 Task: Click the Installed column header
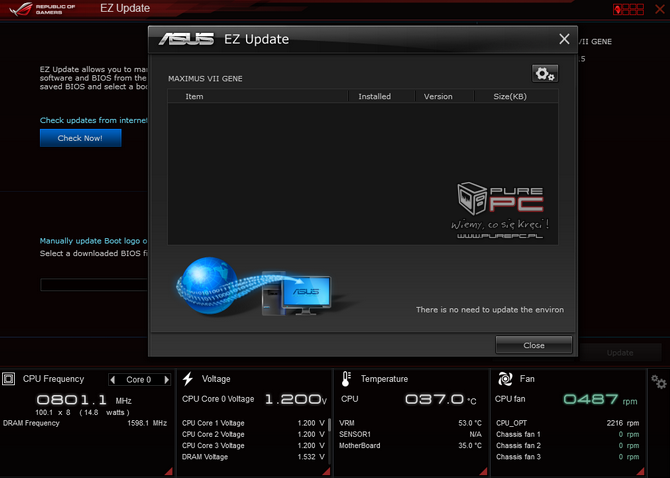tap(374, 97)
